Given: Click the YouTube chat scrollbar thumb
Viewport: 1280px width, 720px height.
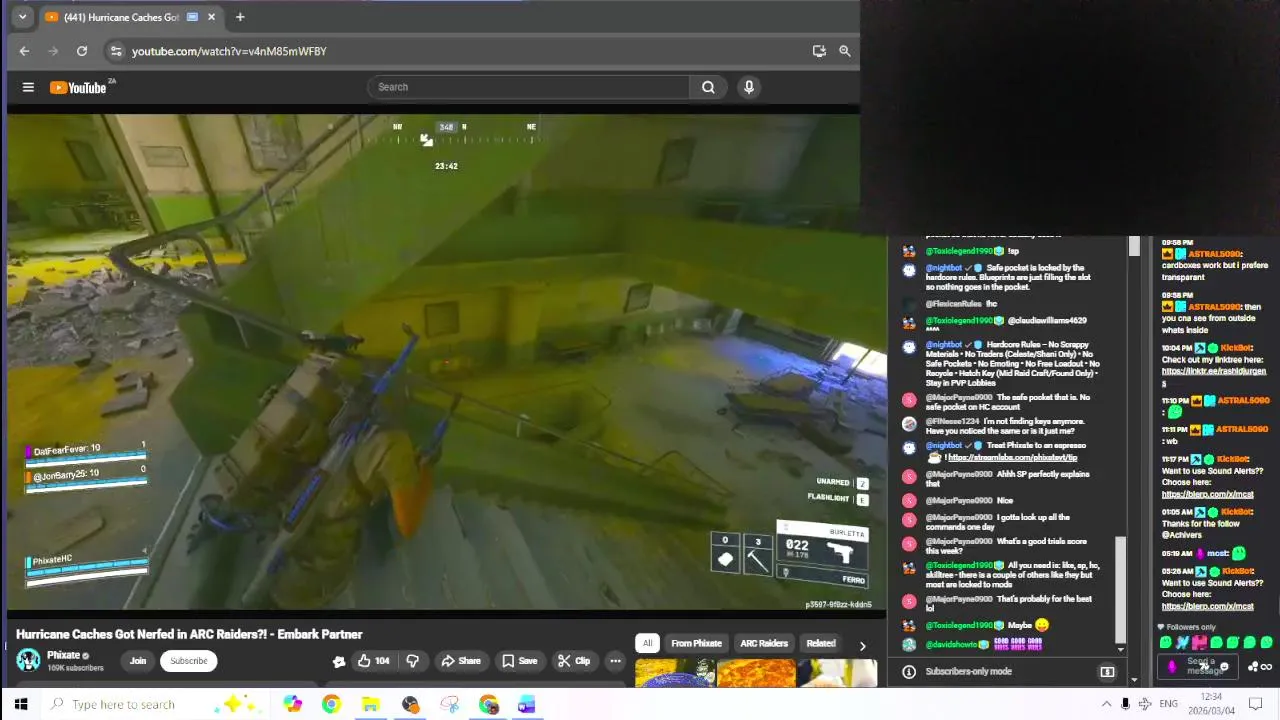Looking at the screenshot, I should tap(1120, 590).
